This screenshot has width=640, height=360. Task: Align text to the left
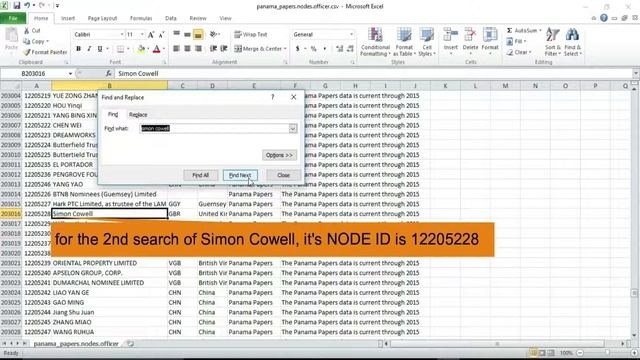176,49
